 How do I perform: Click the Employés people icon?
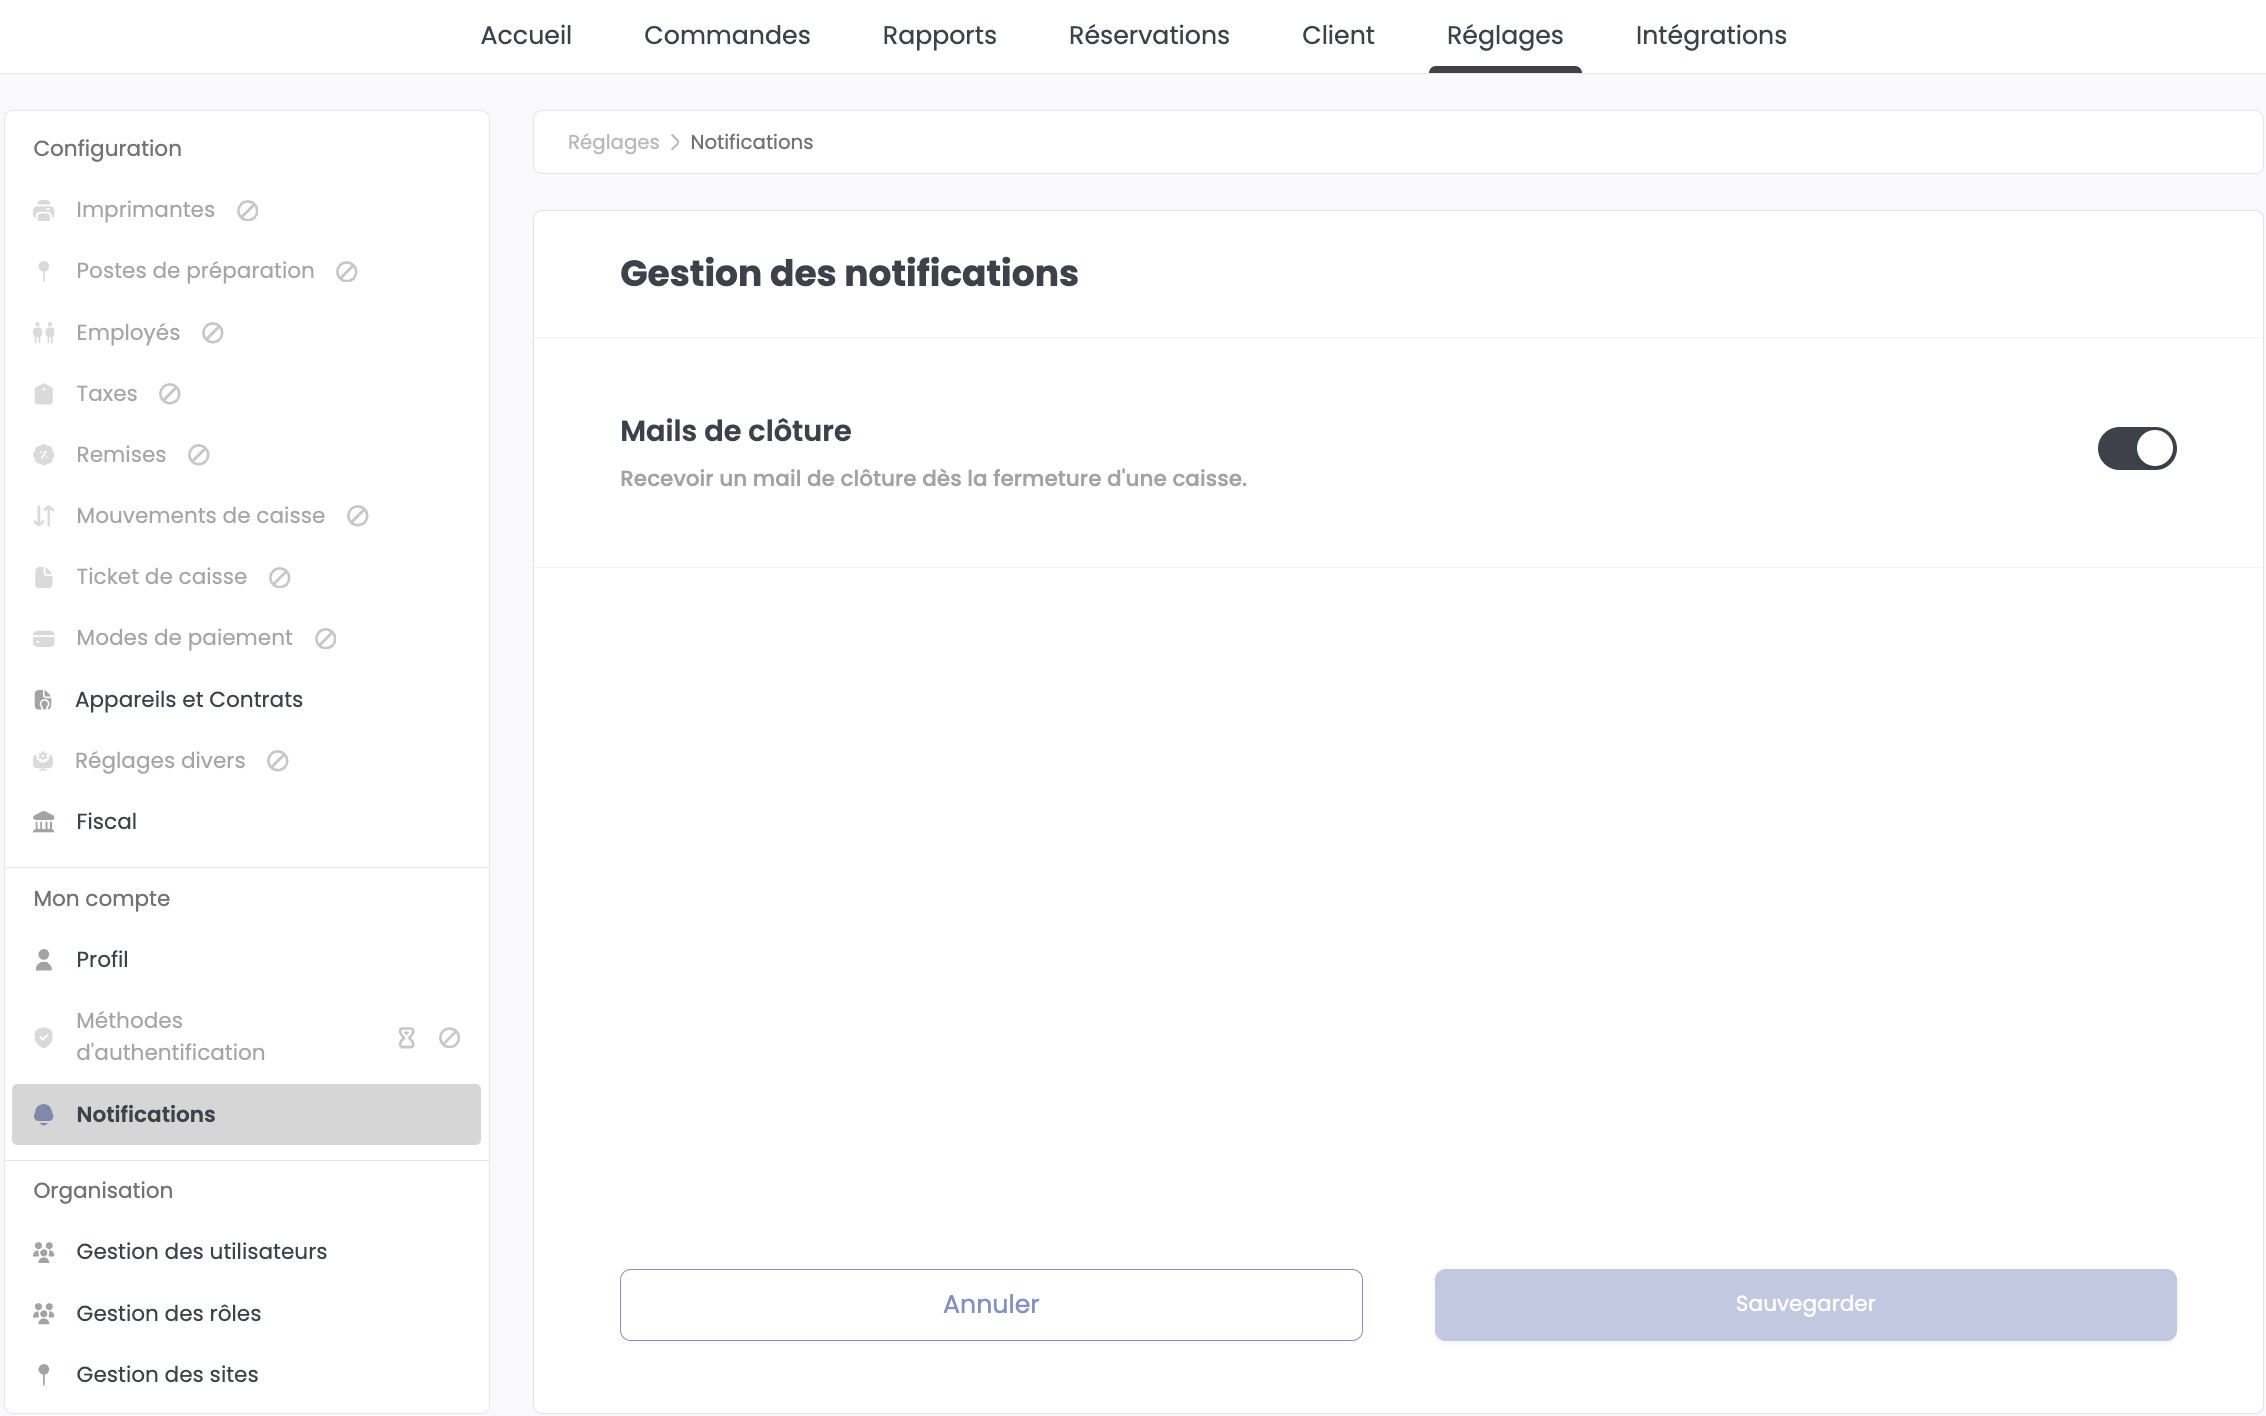(44, 333)
